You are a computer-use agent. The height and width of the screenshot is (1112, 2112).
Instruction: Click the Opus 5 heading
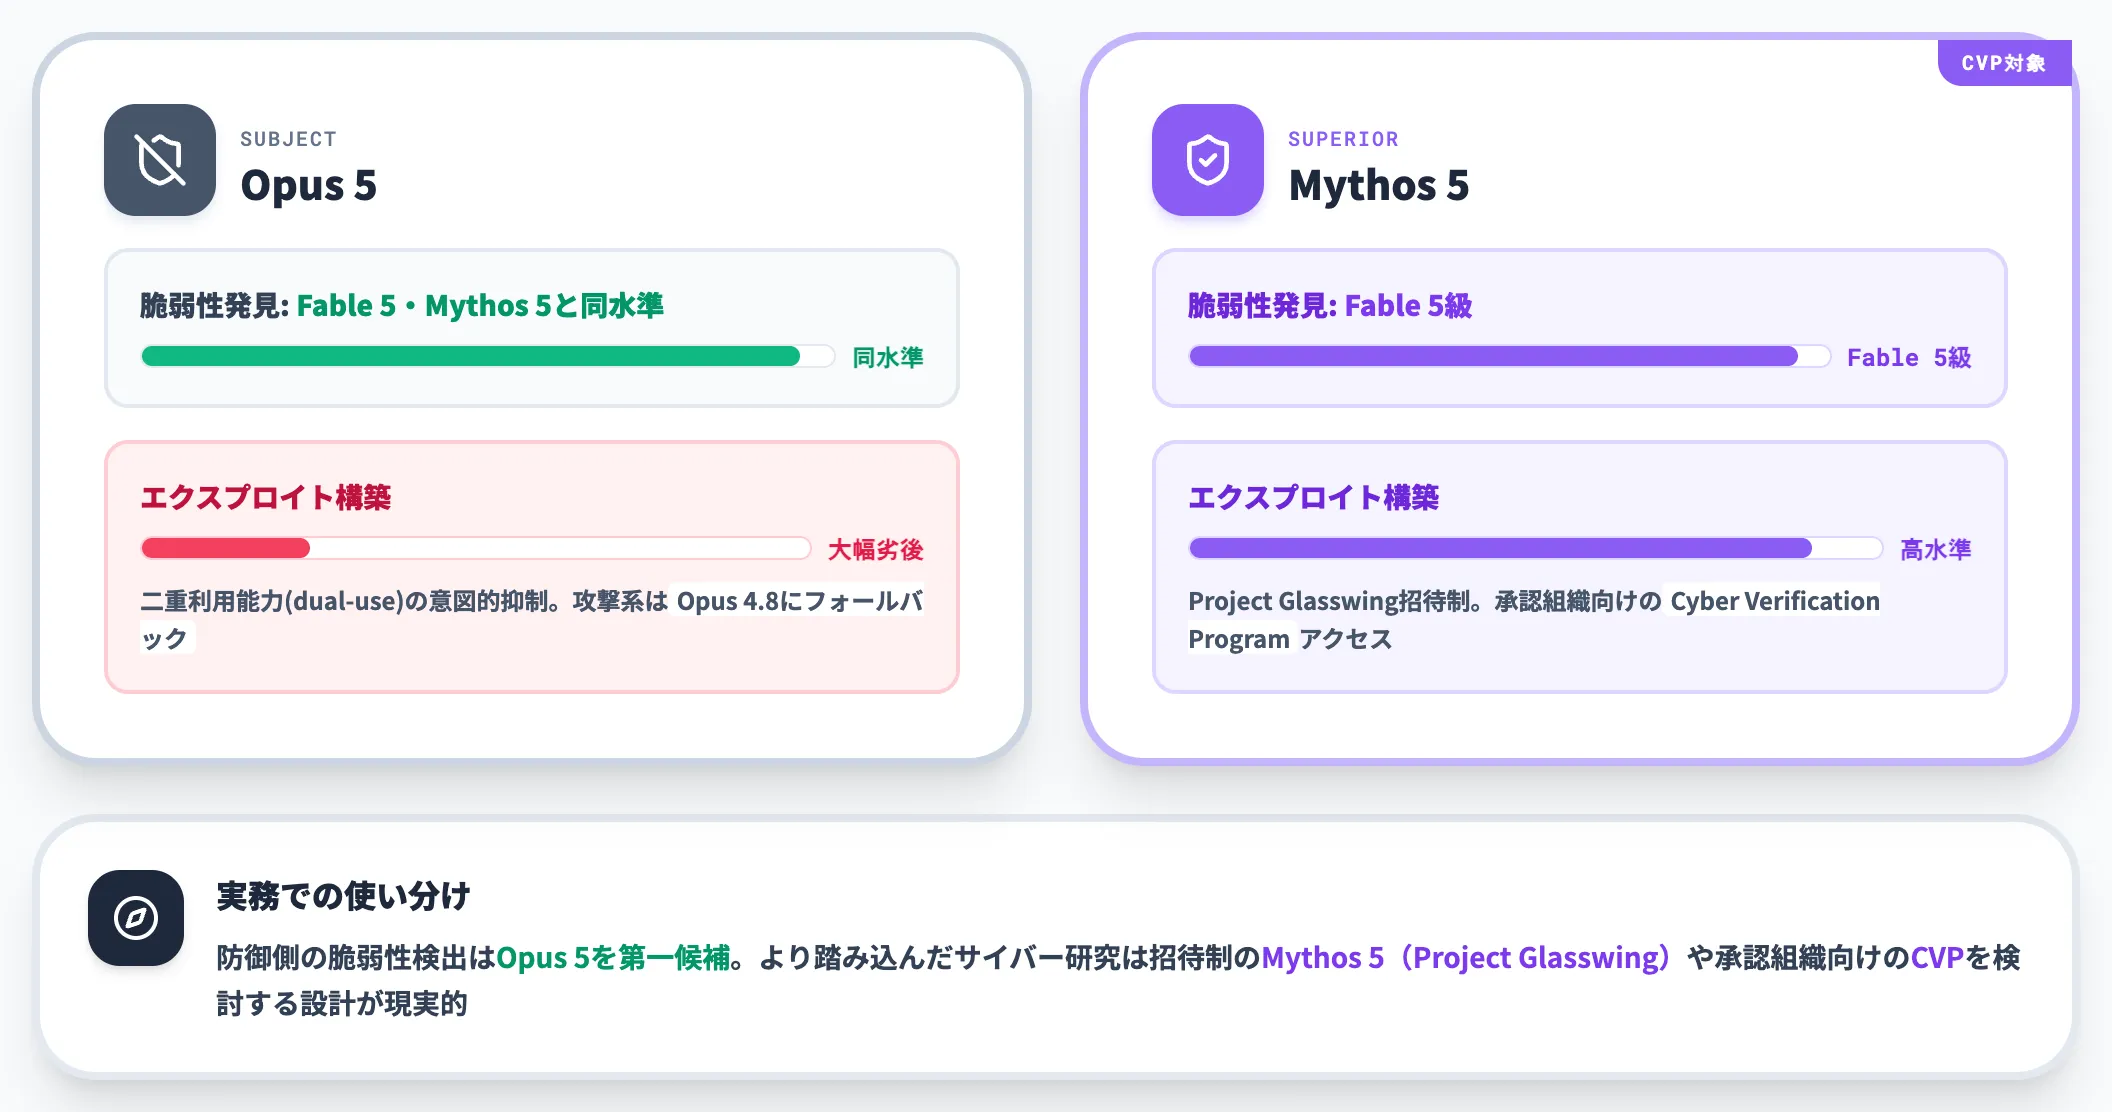(309, 186)
